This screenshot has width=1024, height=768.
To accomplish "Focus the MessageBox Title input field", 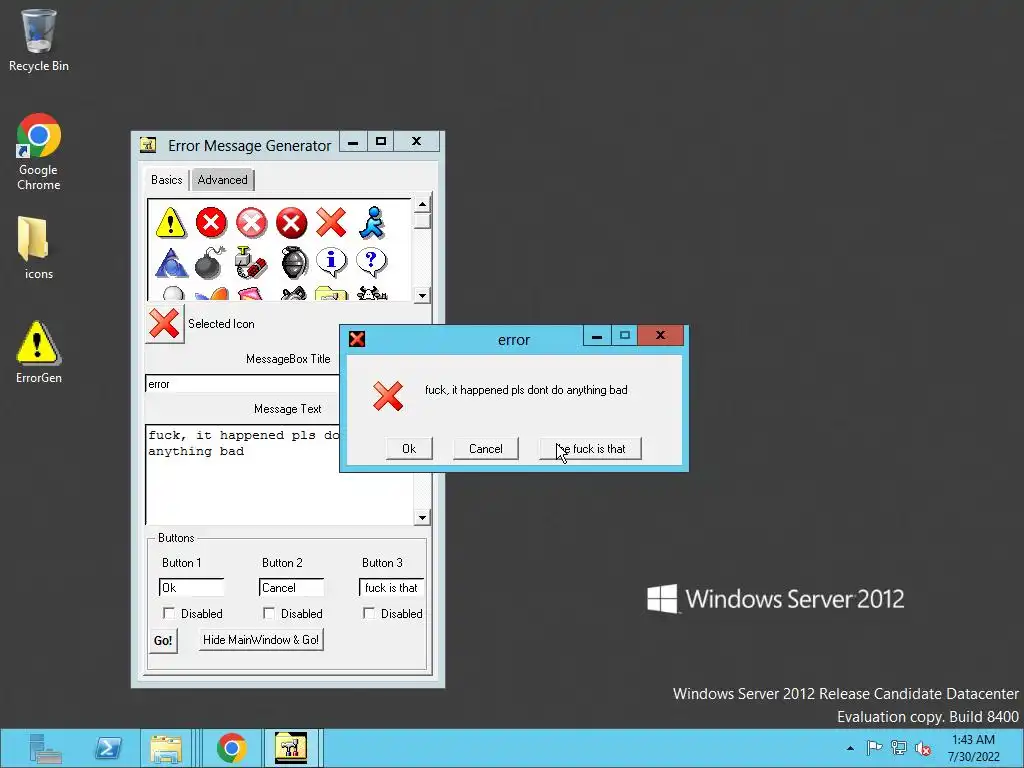I will (242, 384).
